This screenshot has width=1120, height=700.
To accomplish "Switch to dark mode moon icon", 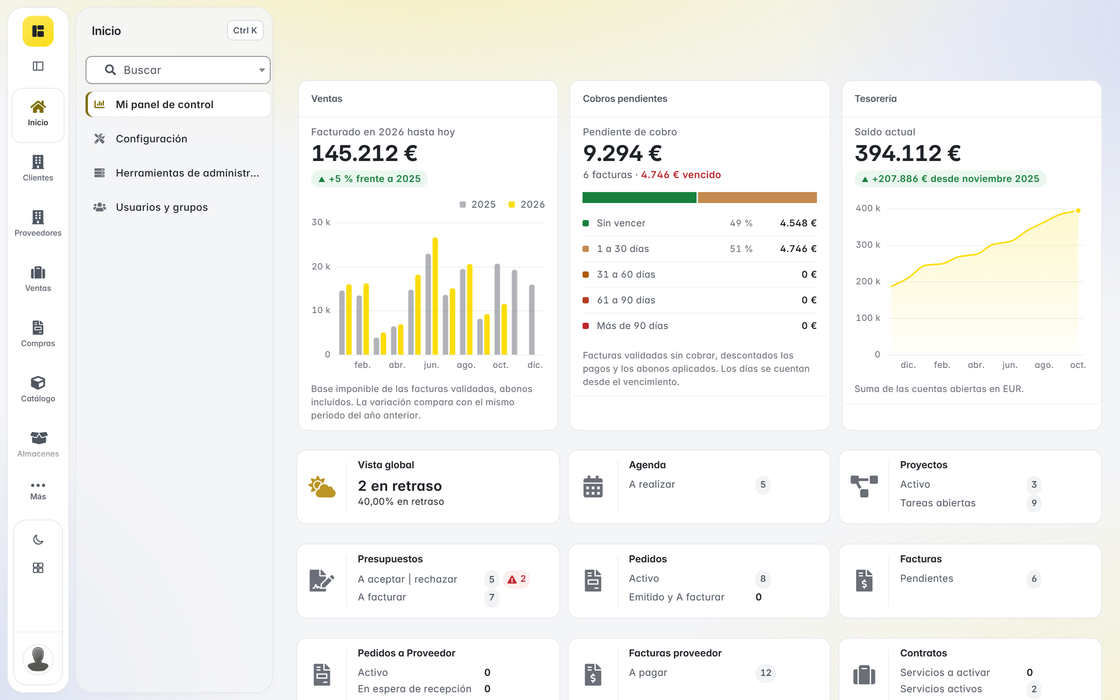I will pos(38,540).
